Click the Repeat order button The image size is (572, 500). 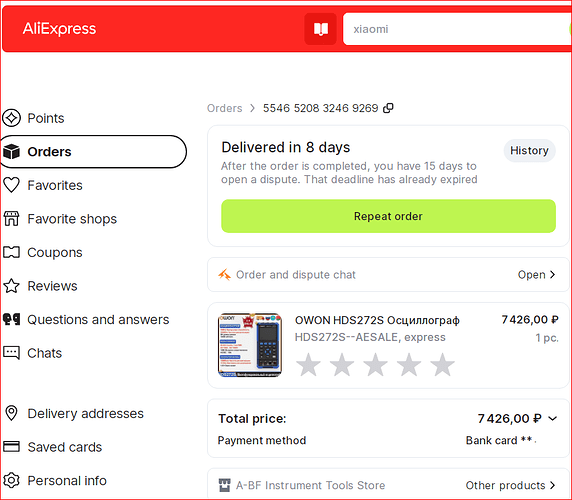pos(388,216)
